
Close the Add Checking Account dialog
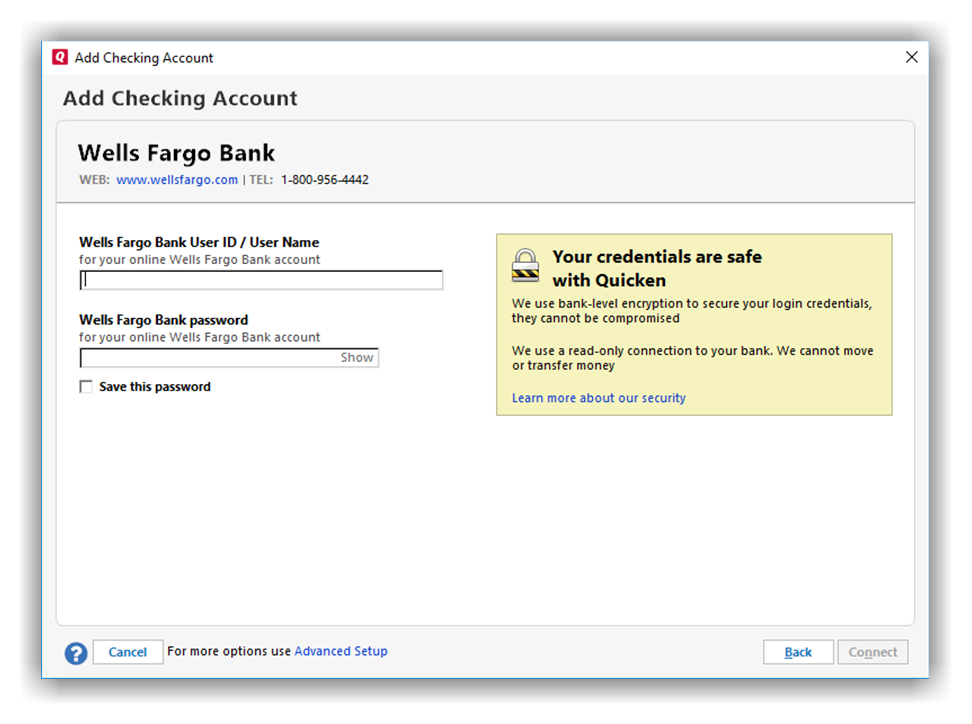coord(911,58)
